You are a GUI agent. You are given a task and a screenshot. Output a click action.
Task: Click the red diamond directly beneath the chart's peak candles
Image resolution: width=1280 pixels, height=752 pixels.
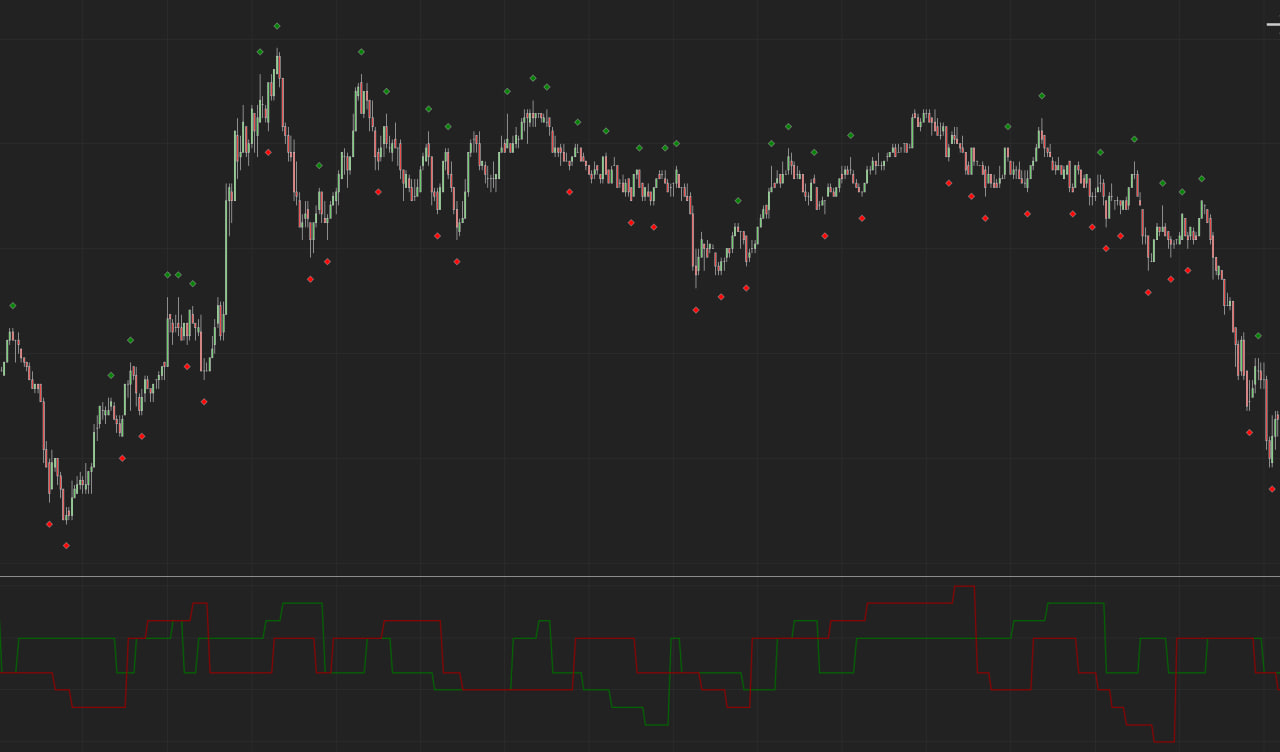click(x=268, y=152)
